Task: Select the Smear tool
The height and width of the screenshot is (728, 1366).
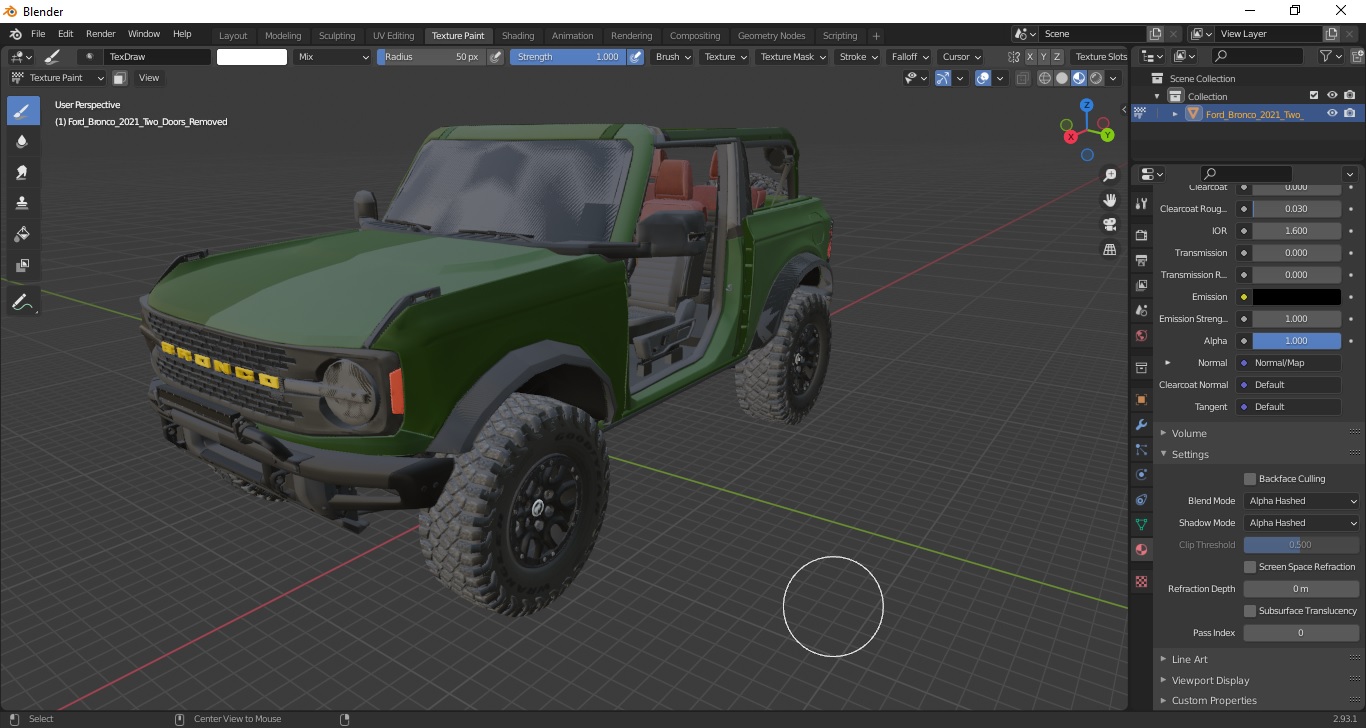Action: click(x=23, y=173)
